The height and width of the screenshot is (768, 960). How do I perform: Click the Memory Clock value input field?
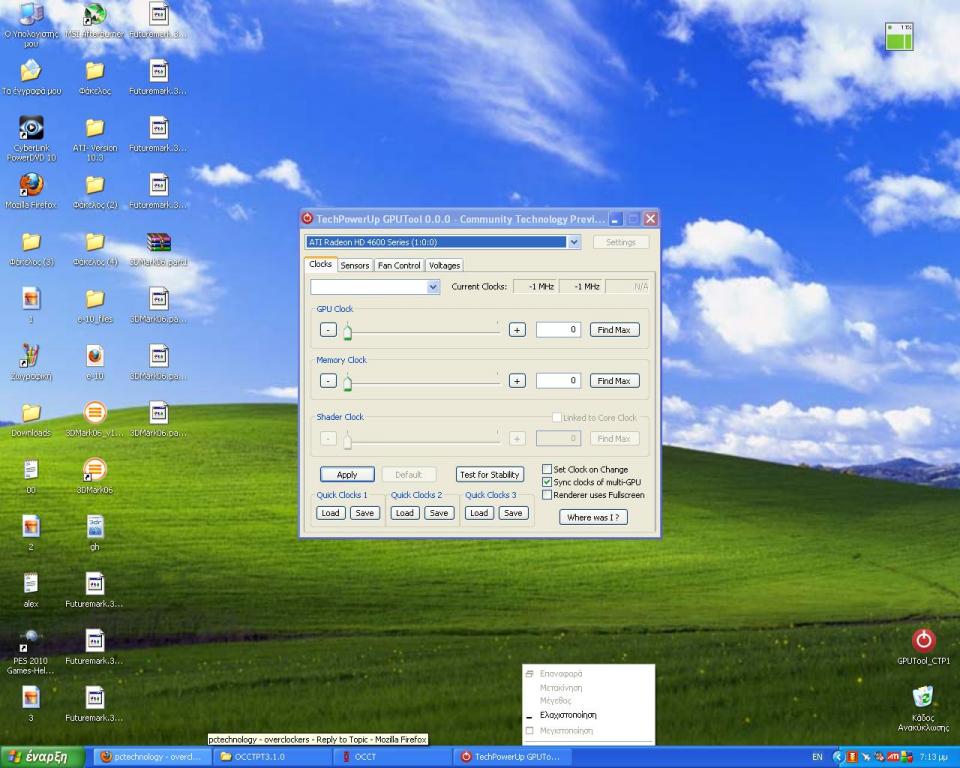click(x=558, y=380)
